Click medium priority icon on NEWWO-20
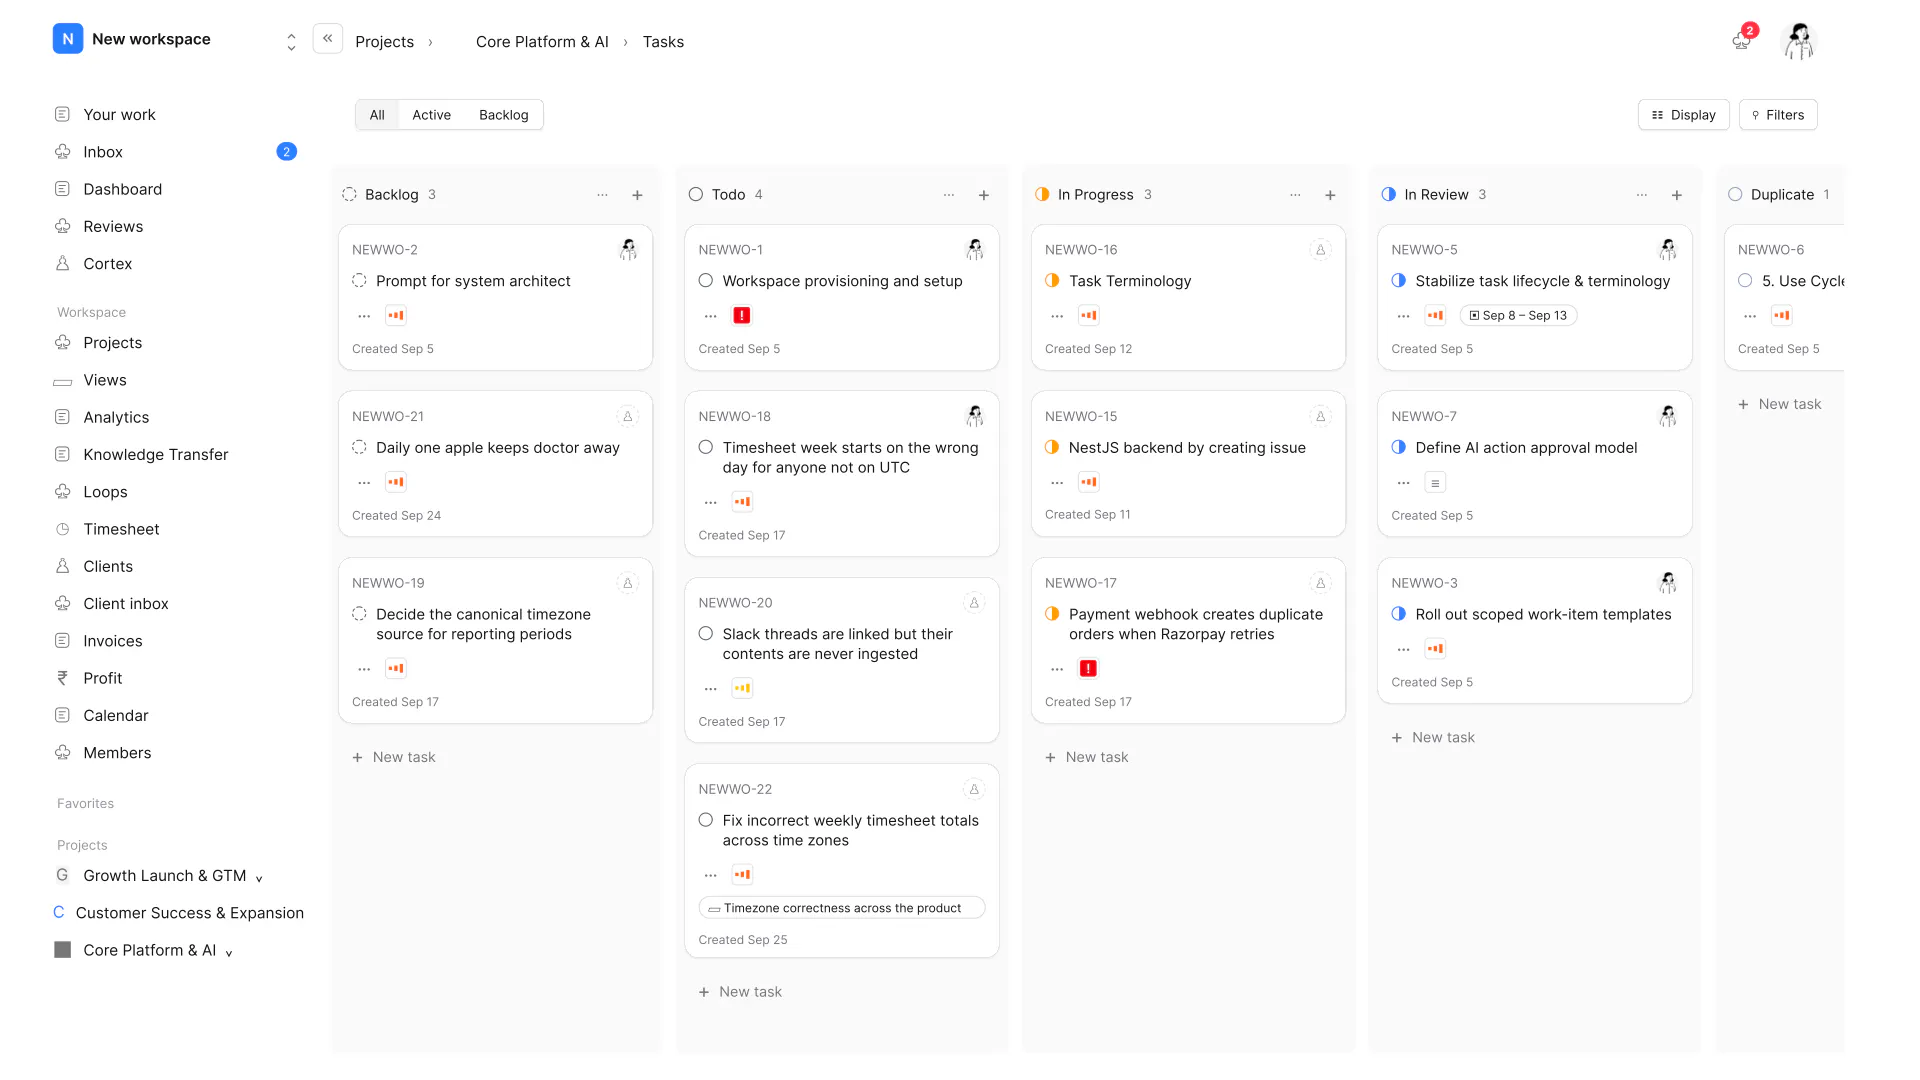Image resolution: width=1920 pixels, height=1080 pixels. click(742, 688)
